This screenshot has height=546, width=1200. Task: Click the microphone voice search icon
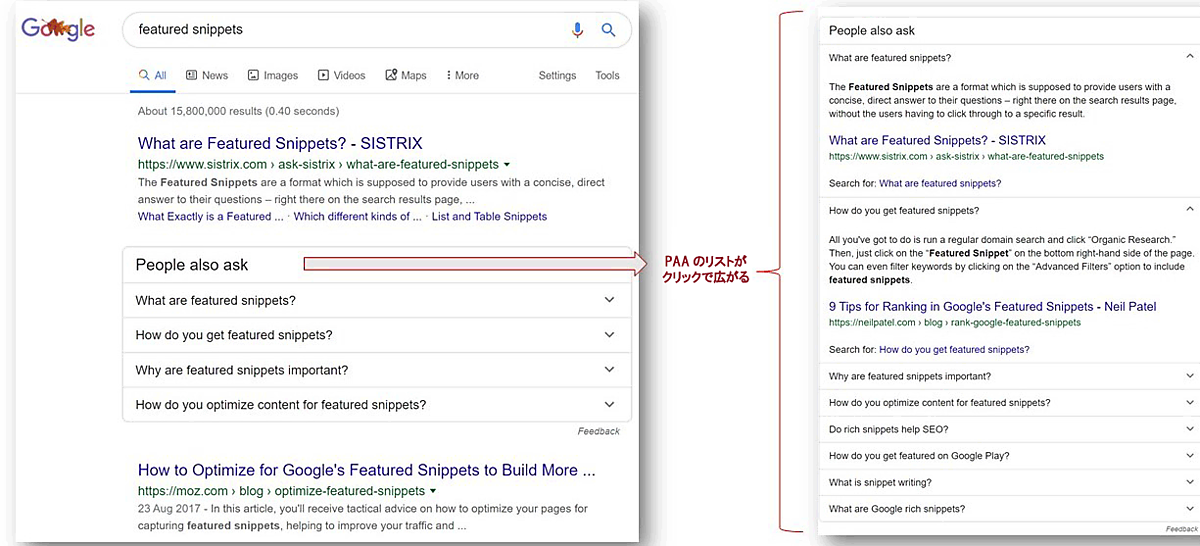[577, 30]
